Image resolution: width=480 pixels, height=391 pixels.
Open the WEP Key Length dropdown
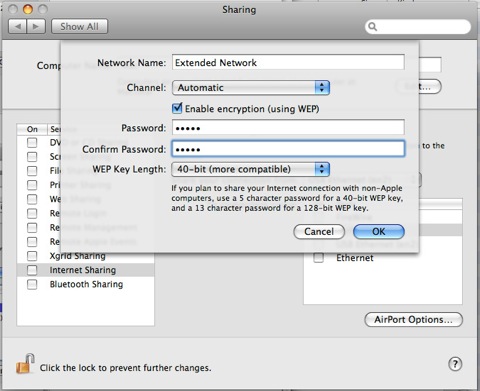(x=251, y=169)
